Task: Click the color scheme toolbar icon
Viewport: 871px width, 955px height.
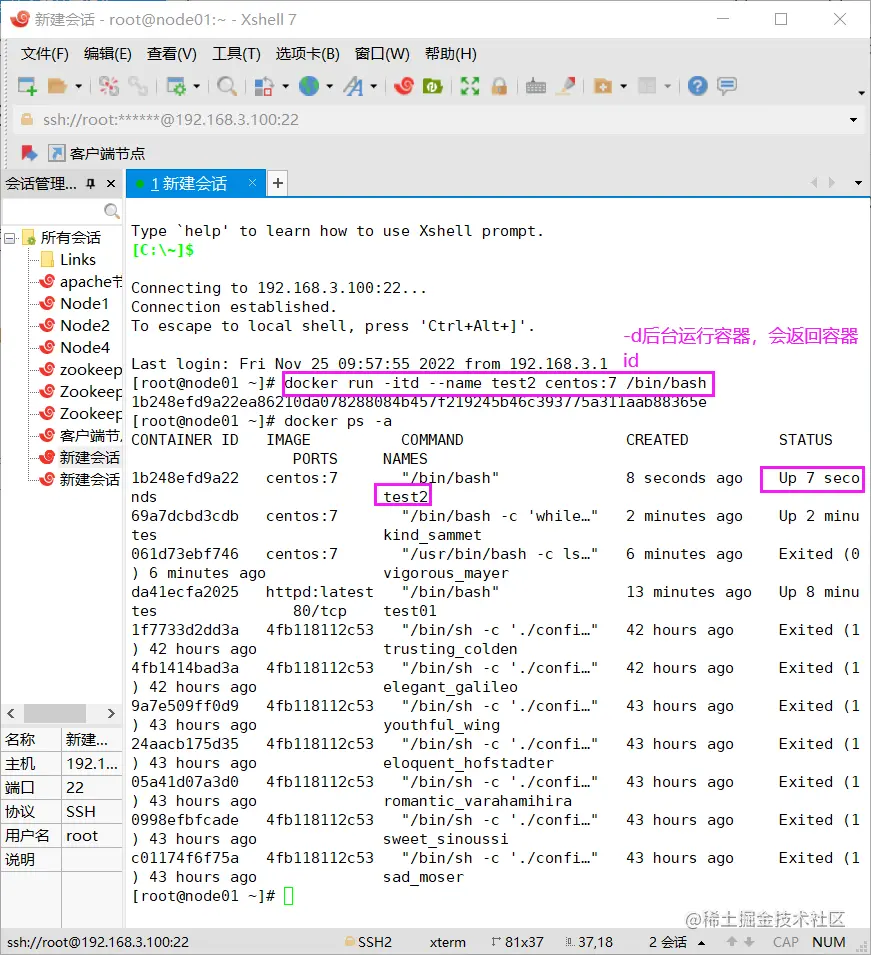Action: click(x=263, y=86)
